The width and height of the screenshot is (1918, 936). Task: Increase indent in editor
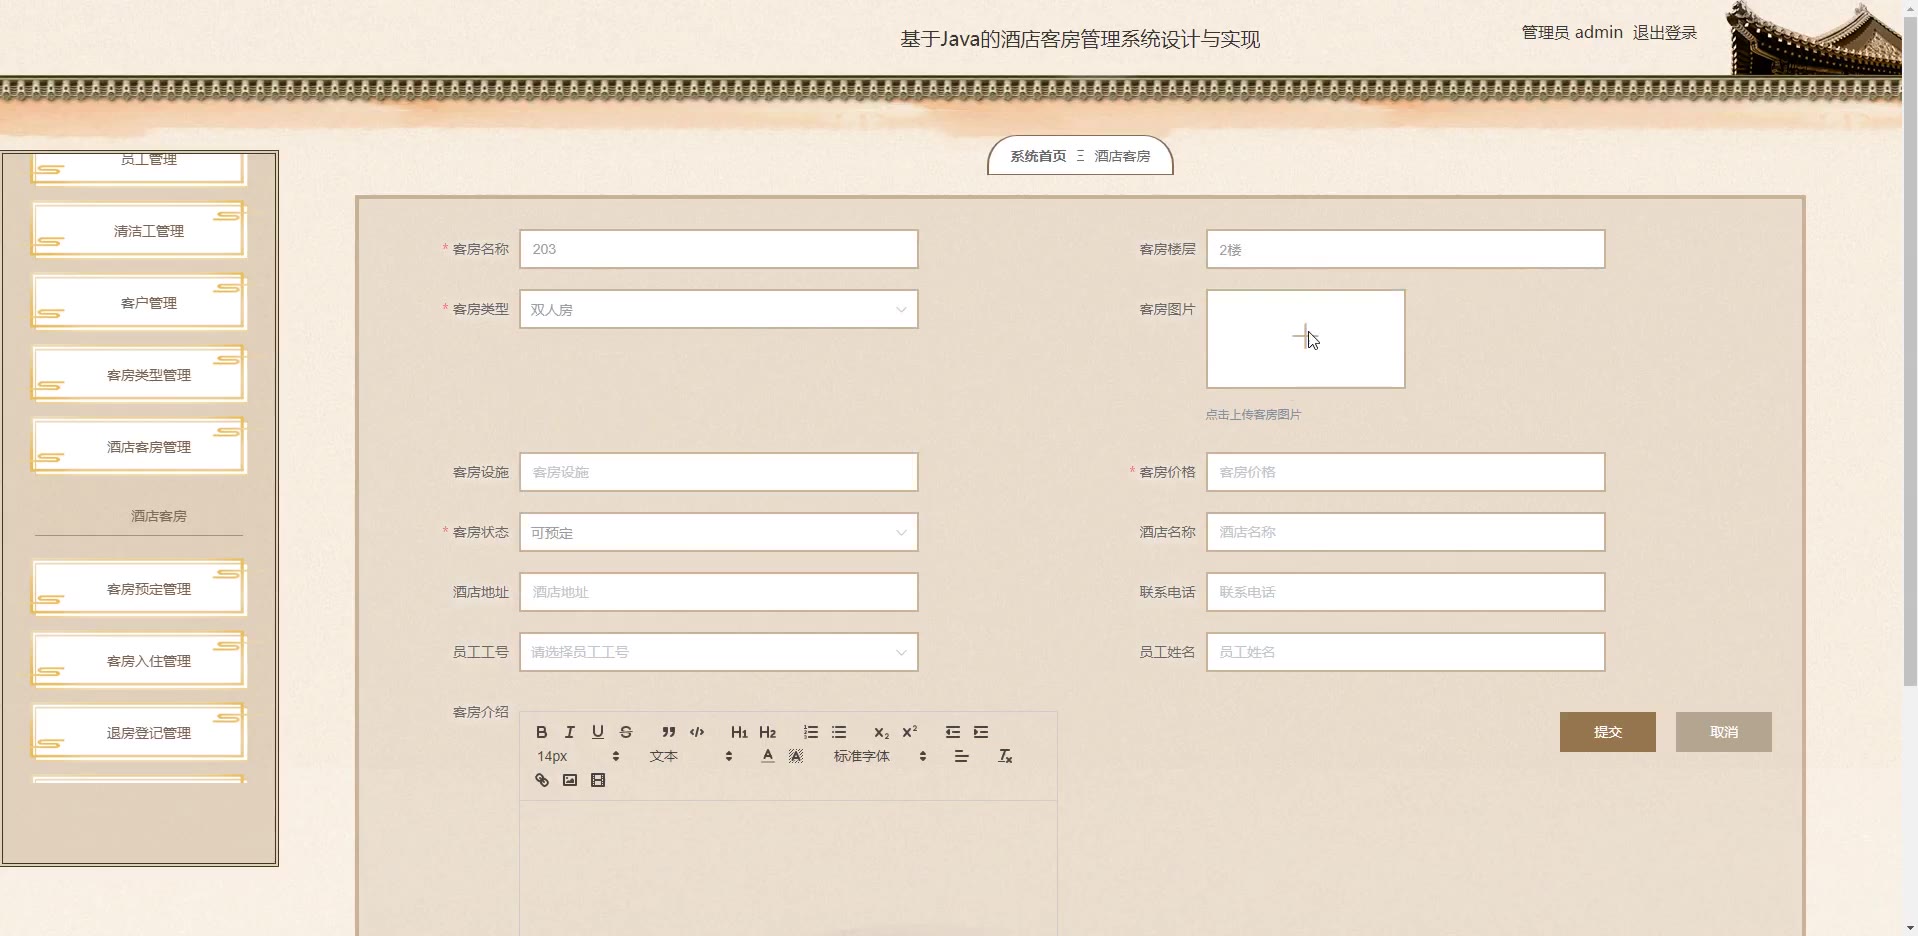tap(981, 732)
